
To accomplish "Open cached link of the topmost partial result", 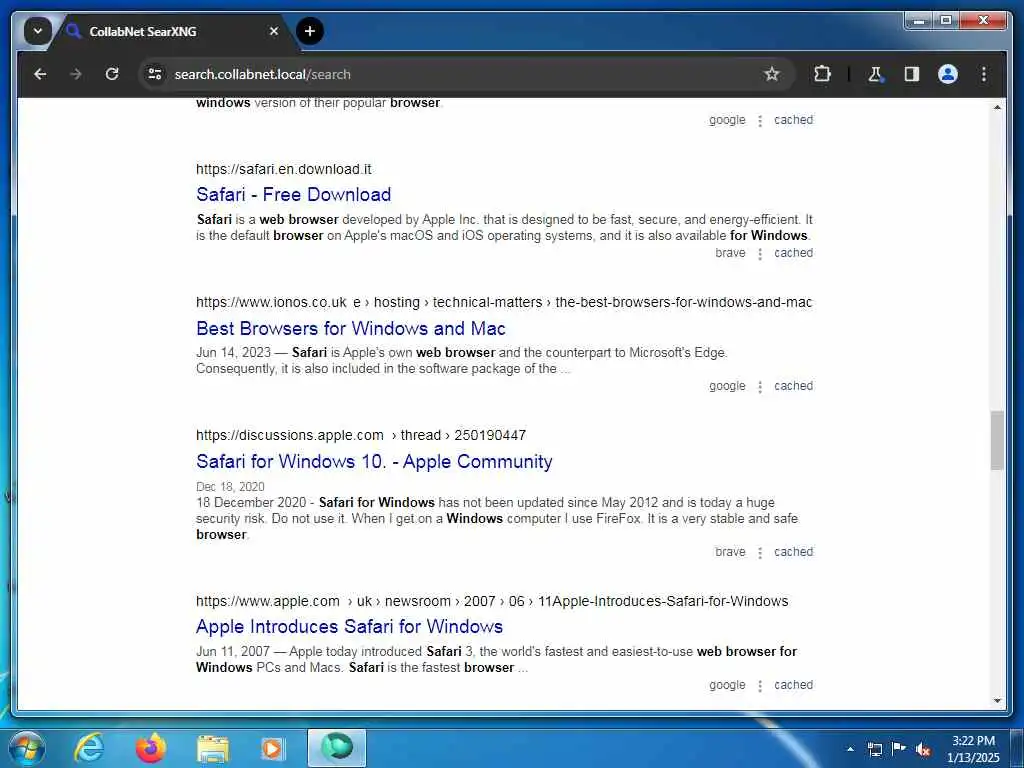I will tap(793, 120).
